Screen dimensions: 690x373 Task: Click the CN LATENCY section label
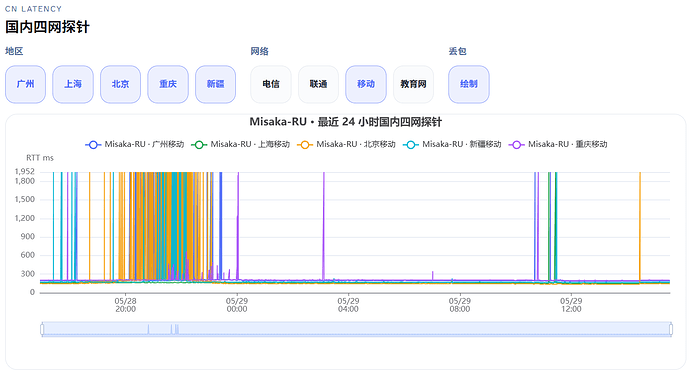[x=33, y=9]
